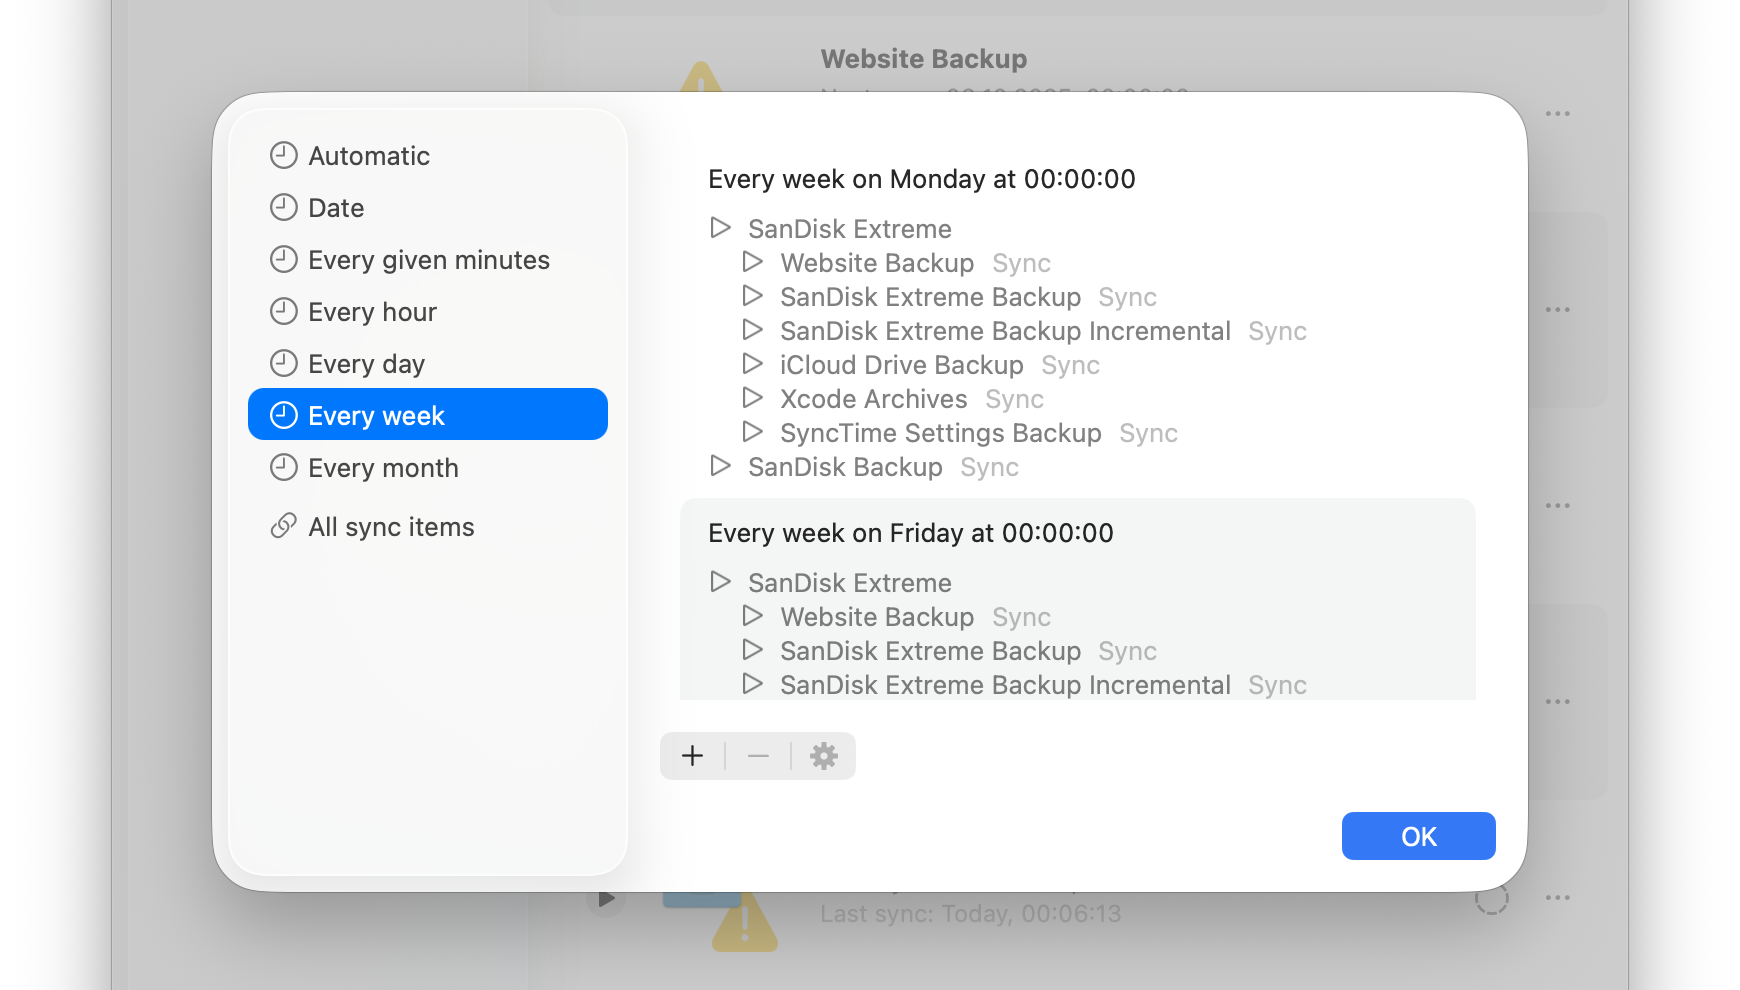Click play icon beside Monday's Website Backup
The width and height of the screenshot is (1740, 990).
pyautogui.click(x=752, y=262)
